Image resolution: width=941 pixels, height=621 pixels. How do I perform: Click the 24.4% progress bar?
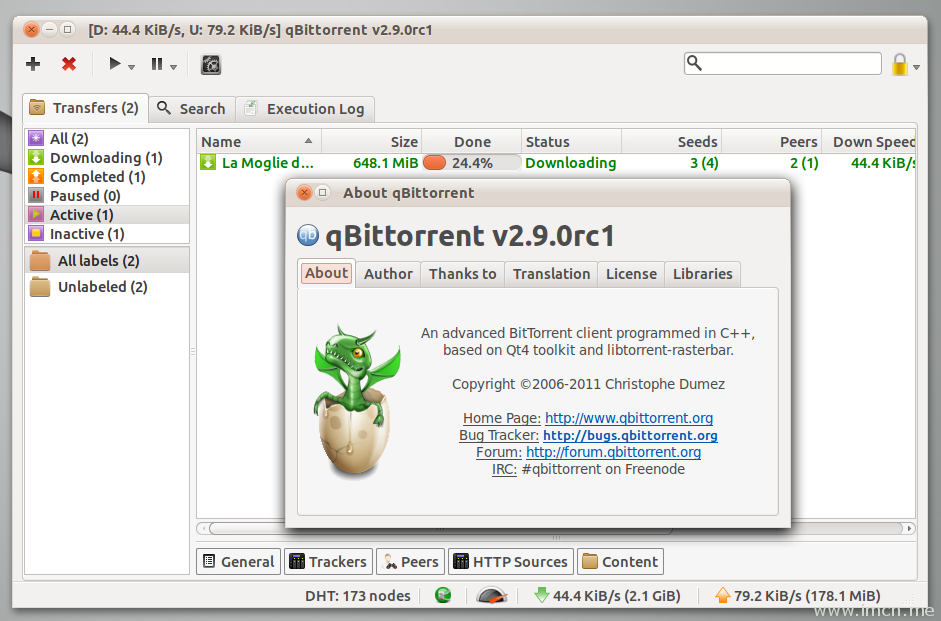pos(472,163)
